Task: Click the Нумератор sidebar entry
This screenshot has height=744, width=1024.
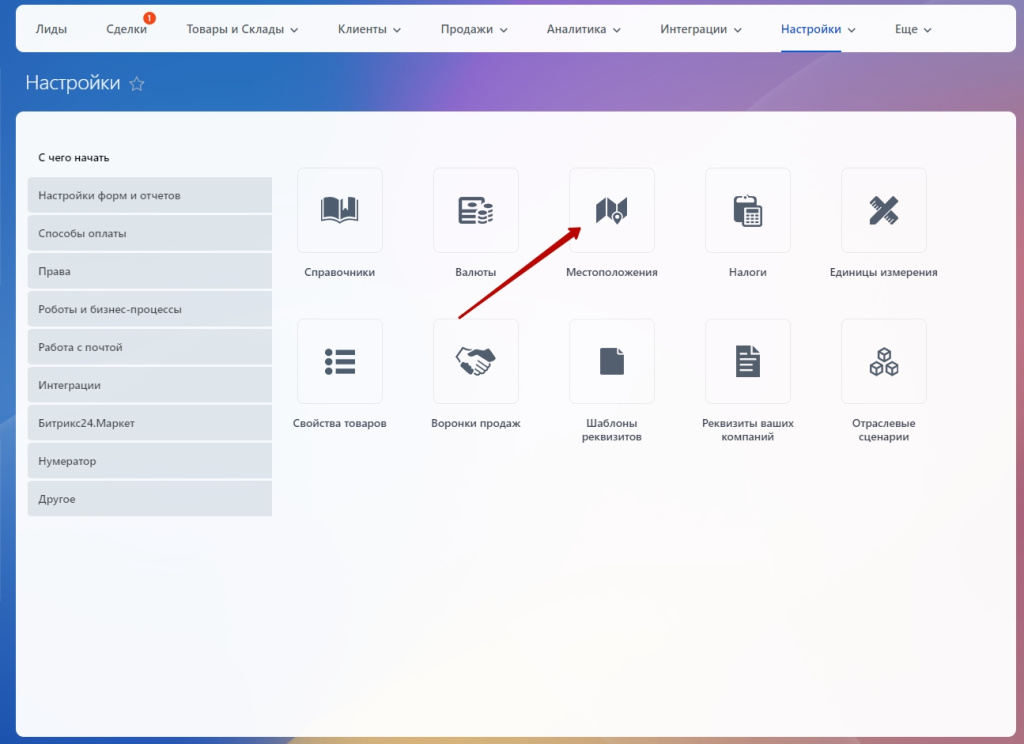Action: pos(150,461)
